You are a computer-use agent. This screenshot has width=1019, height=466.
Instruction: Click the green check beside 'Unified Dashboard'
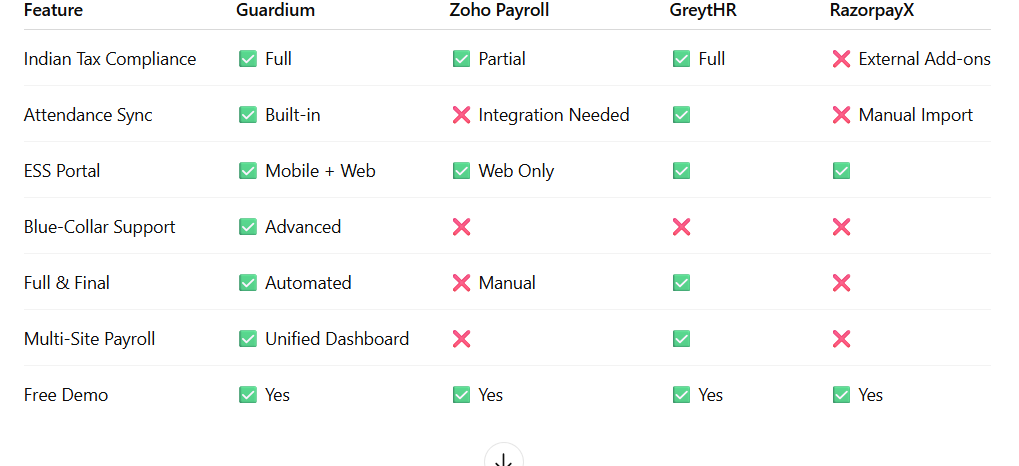pos(248,339)
